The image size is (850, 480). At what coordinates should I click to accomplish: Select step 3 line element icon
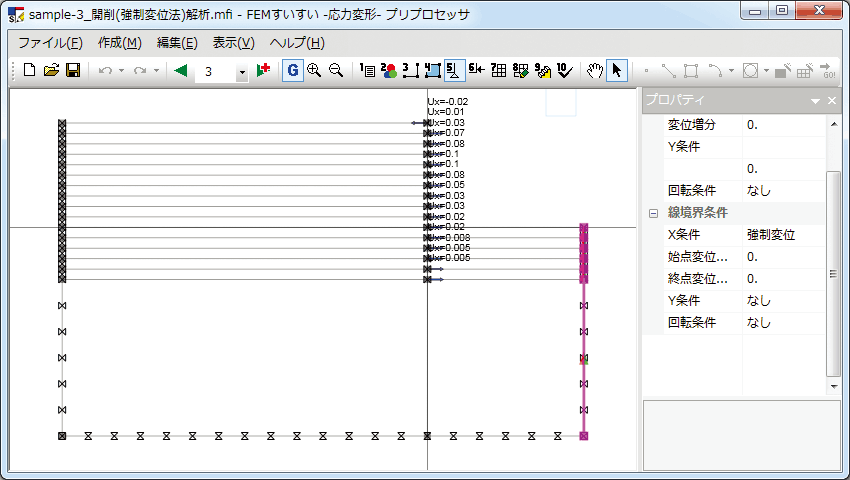click(411, 71)
